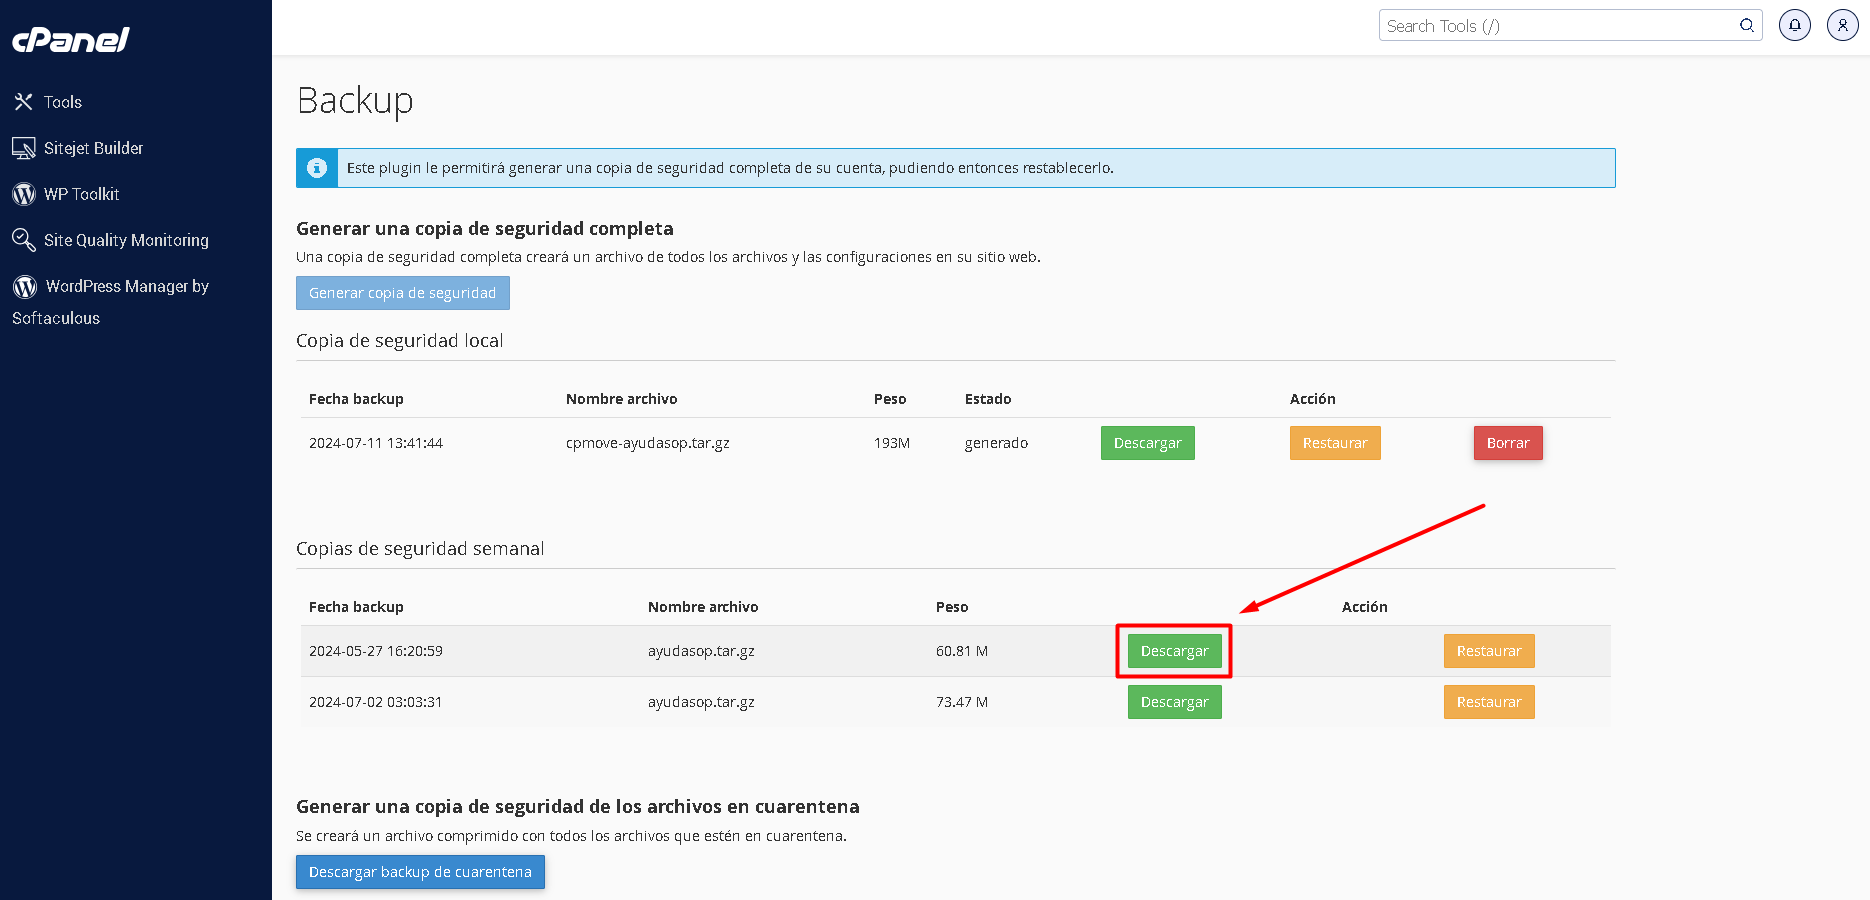1870x900 pixels.
Task: Open Tools in the sidebar
Action: [x=63, y=102]
